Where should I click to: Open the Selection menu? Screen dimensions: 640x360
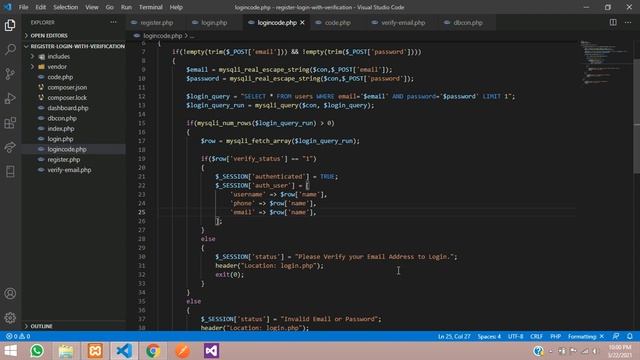pyautogui.click(x=65, y=7)
